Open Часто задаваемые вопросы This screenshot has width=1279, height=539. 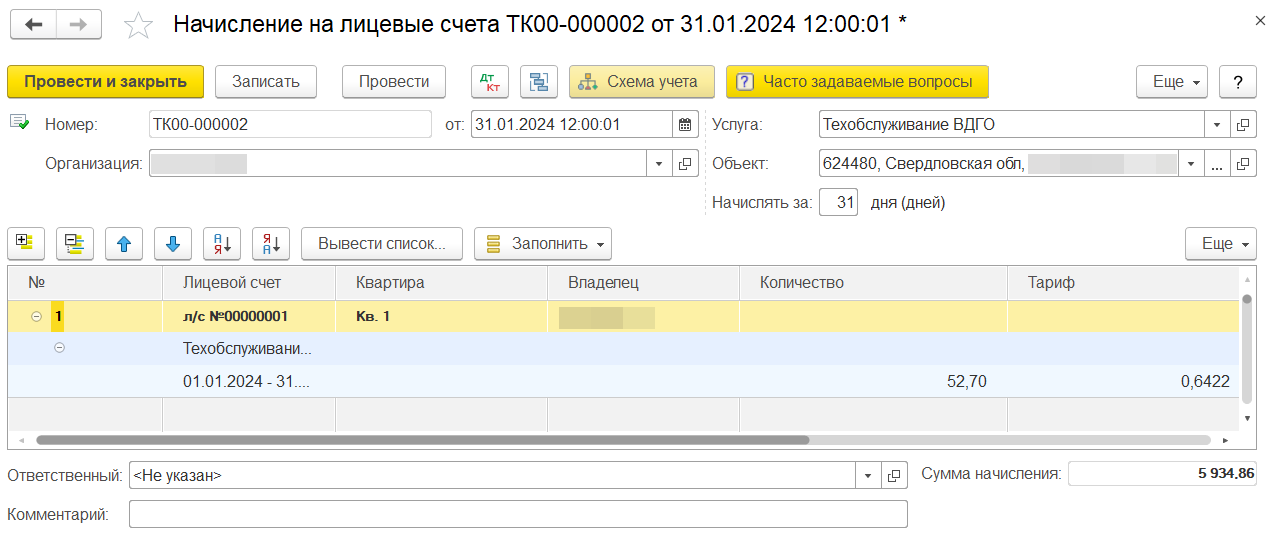pos(857,82)
